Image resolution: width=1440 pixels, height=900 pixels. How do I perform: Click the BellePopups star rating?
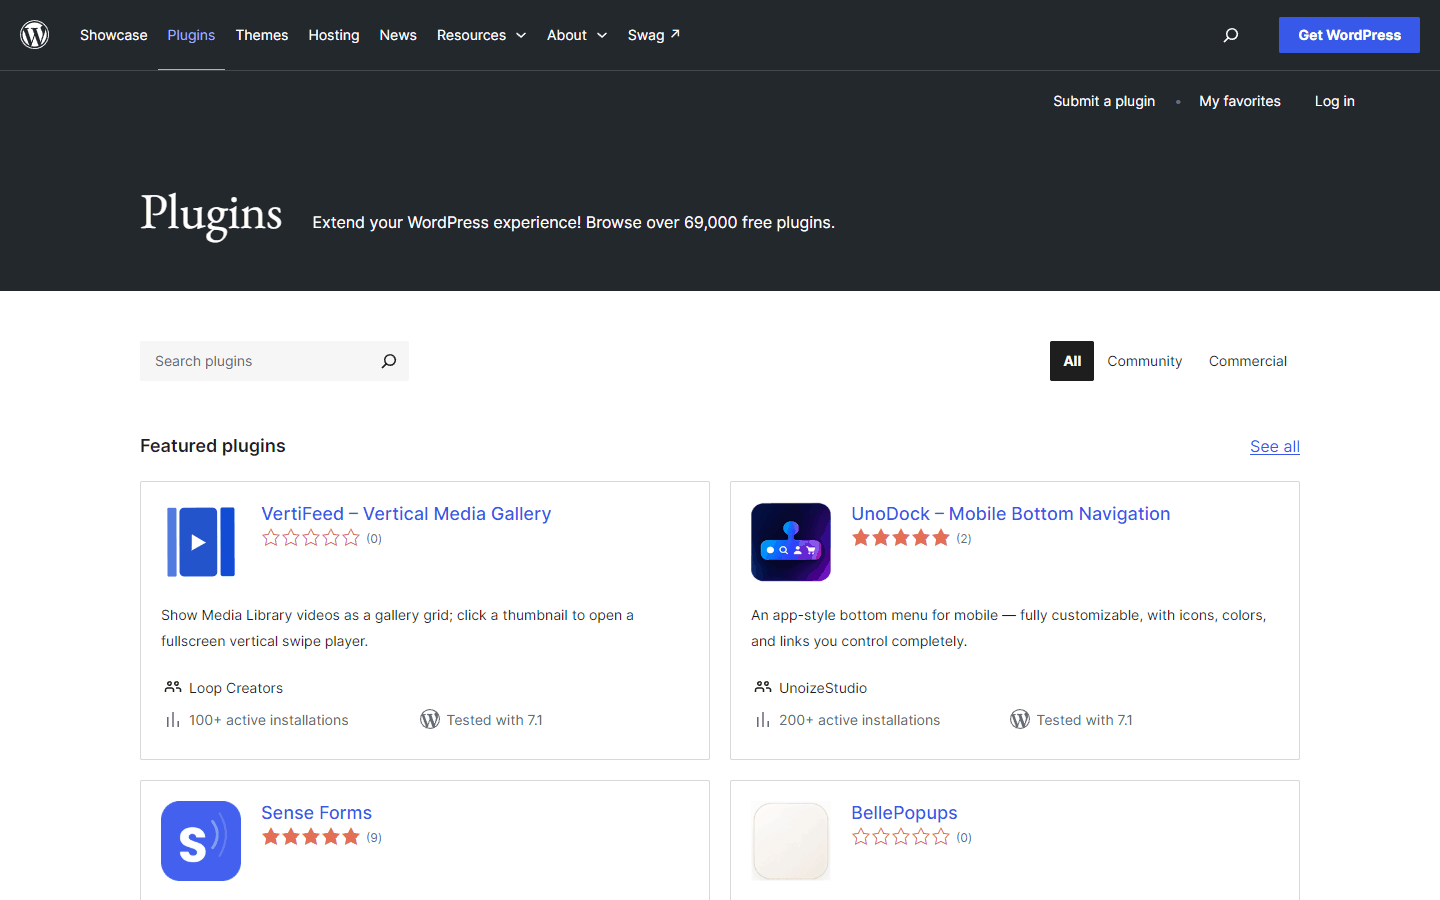pyautogui.click(x=901, y=837)
